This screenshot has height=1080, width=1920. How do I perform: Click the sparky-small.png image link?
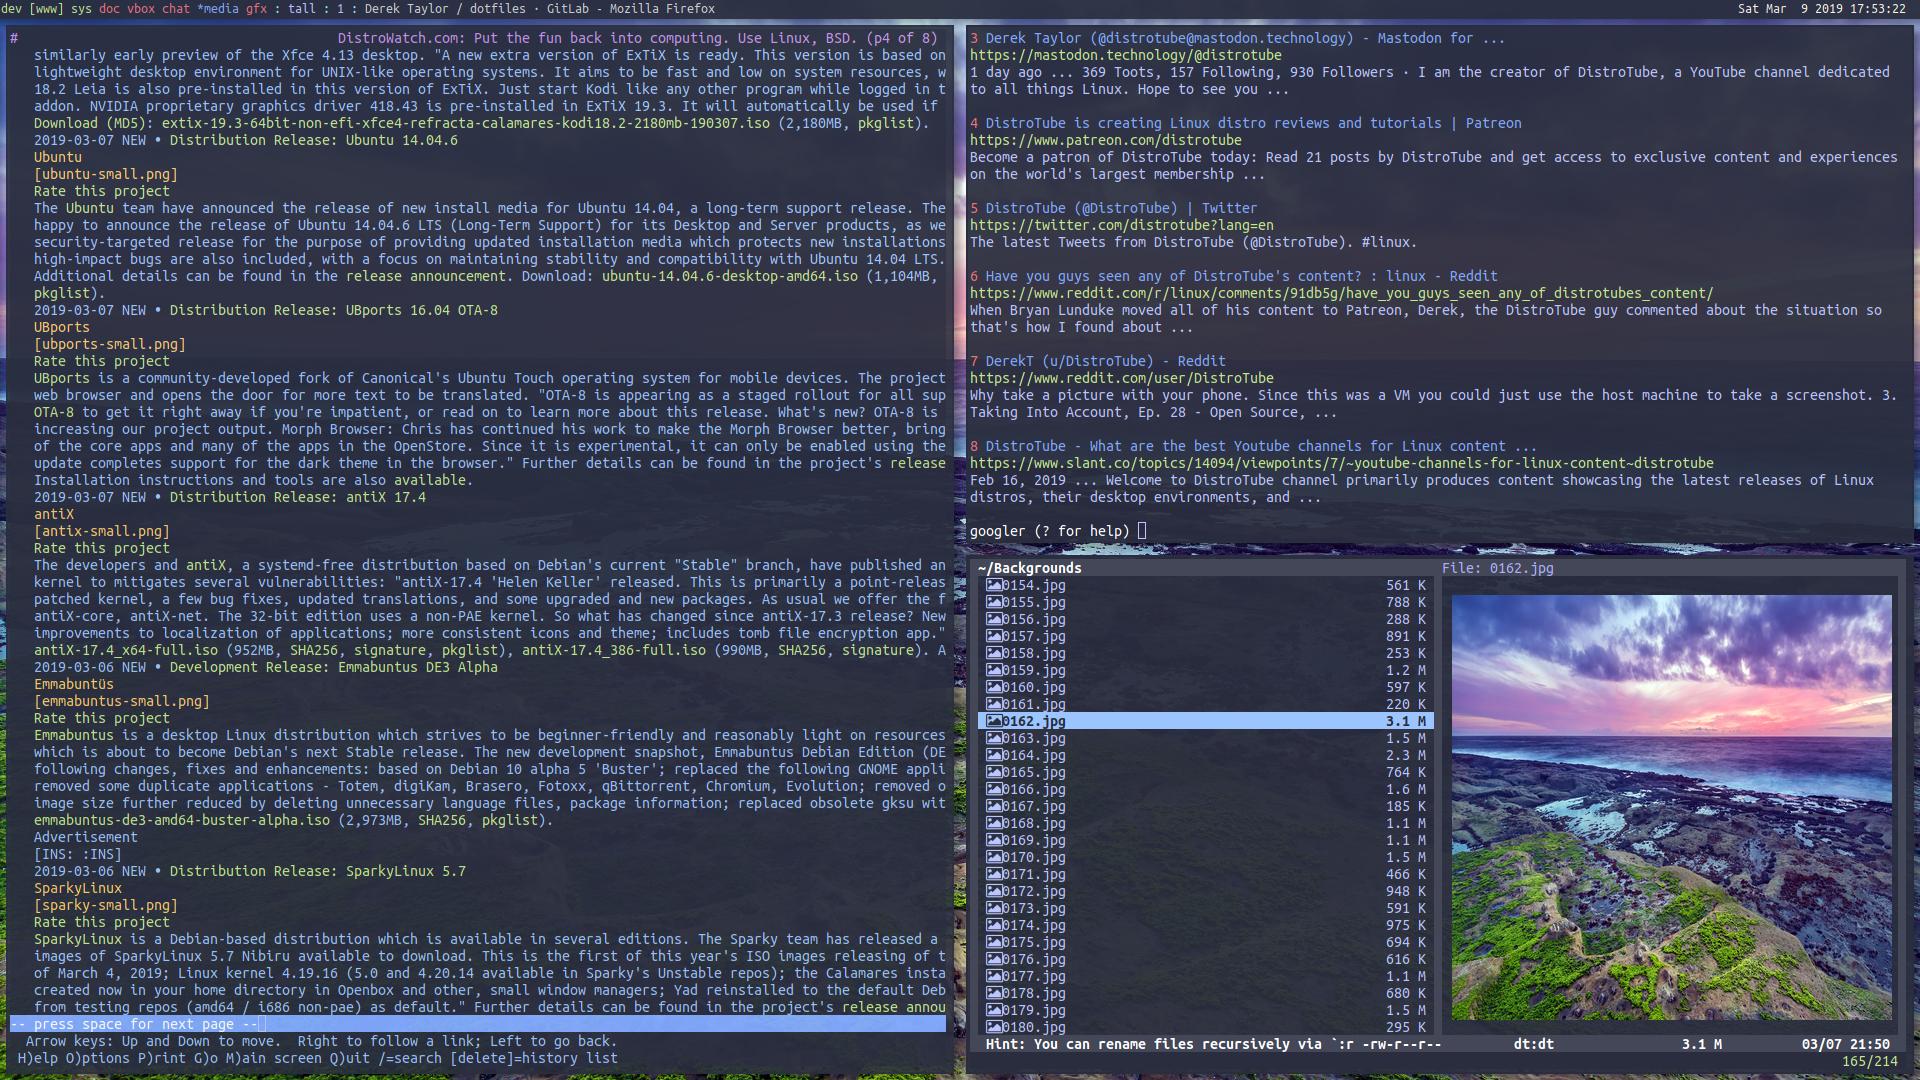tap(106, 905)
